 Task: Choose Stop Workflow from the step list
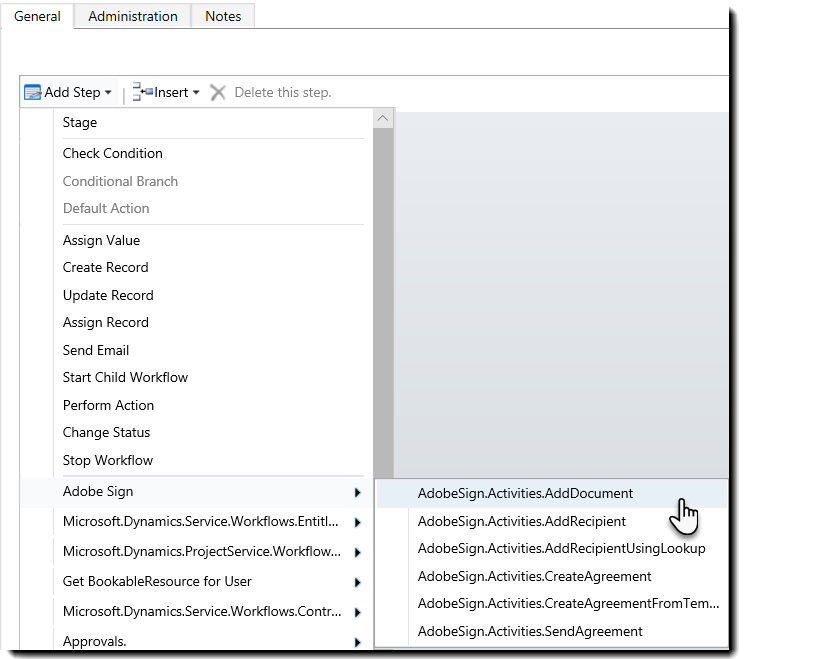pos(107,459)
